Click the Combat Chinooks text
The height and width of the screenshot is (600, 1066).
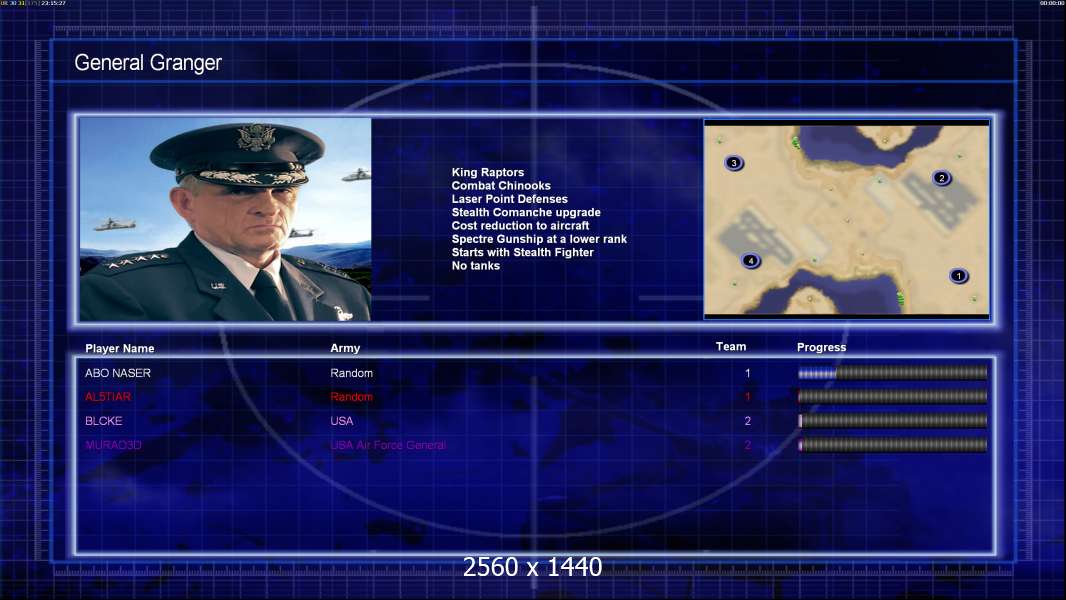(x=501, y=186)
